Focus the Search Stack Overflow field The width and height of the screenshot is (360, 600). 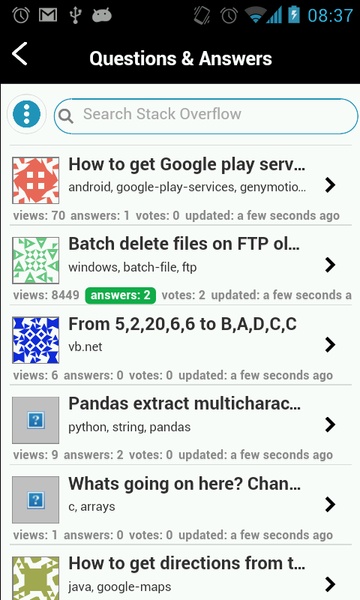(x=206, y=116)
